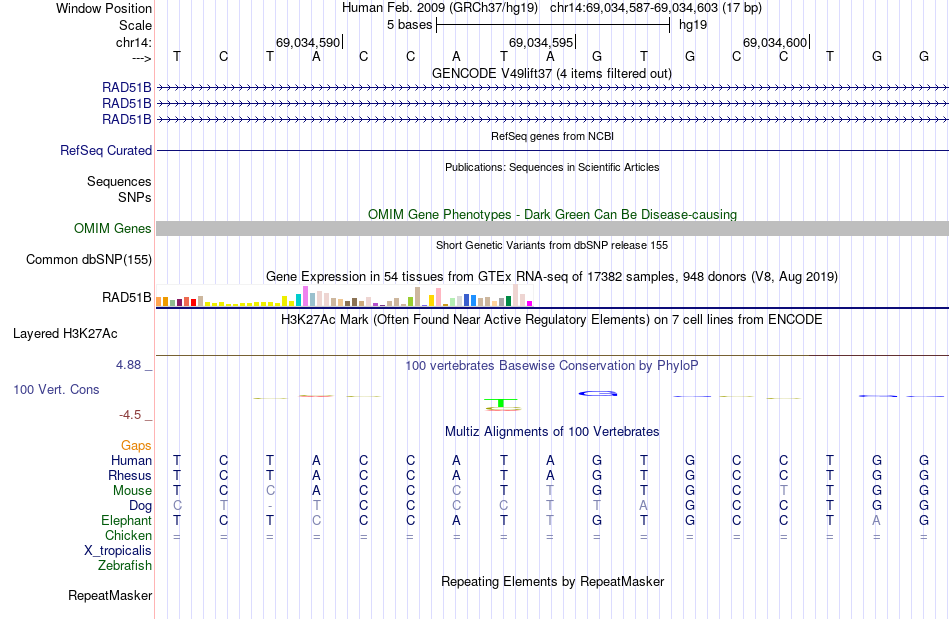This screenshot has width=950, height=619.
Task: Select the Human species label
Action: (x=131, y=461)
